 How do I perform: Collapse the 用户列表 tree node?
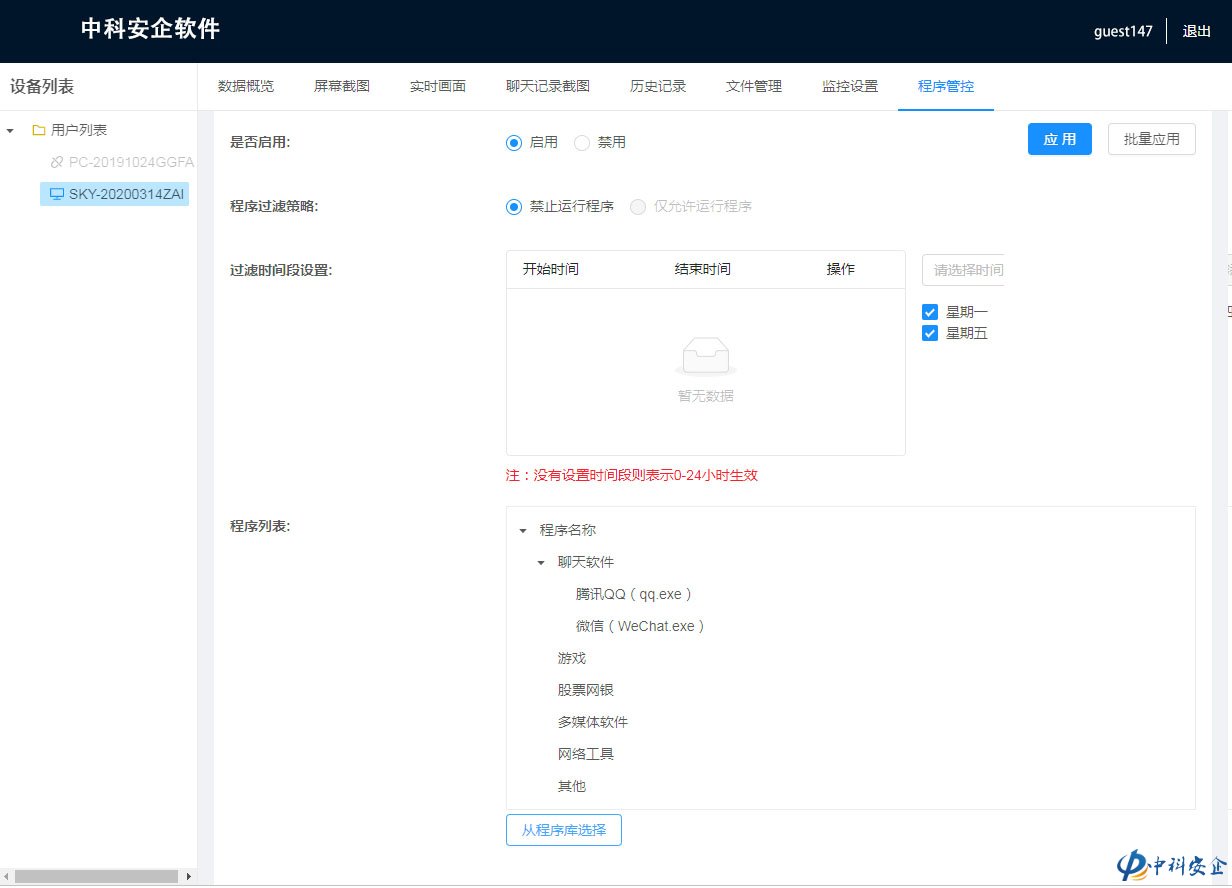click(x=10, y=130)
